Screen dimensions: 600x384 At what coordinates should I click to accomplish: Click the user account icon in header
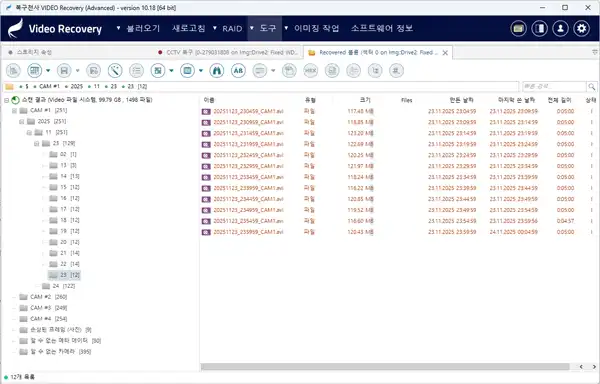click(x=560, y=28)
